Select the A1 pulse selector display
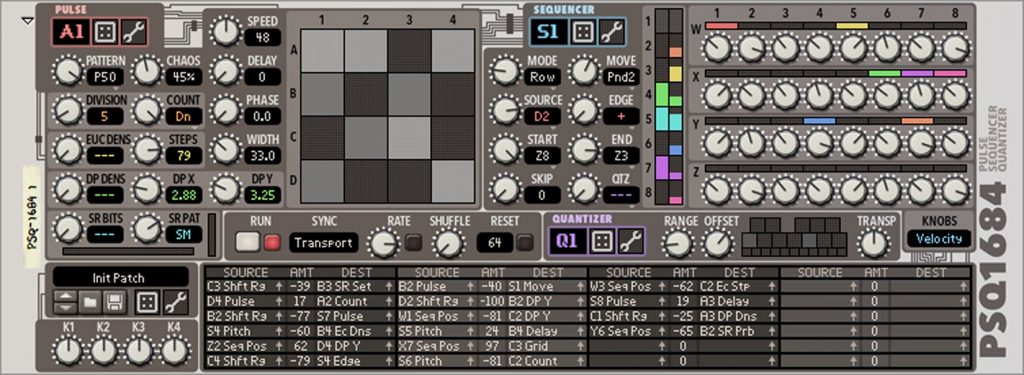 (71, 31)
